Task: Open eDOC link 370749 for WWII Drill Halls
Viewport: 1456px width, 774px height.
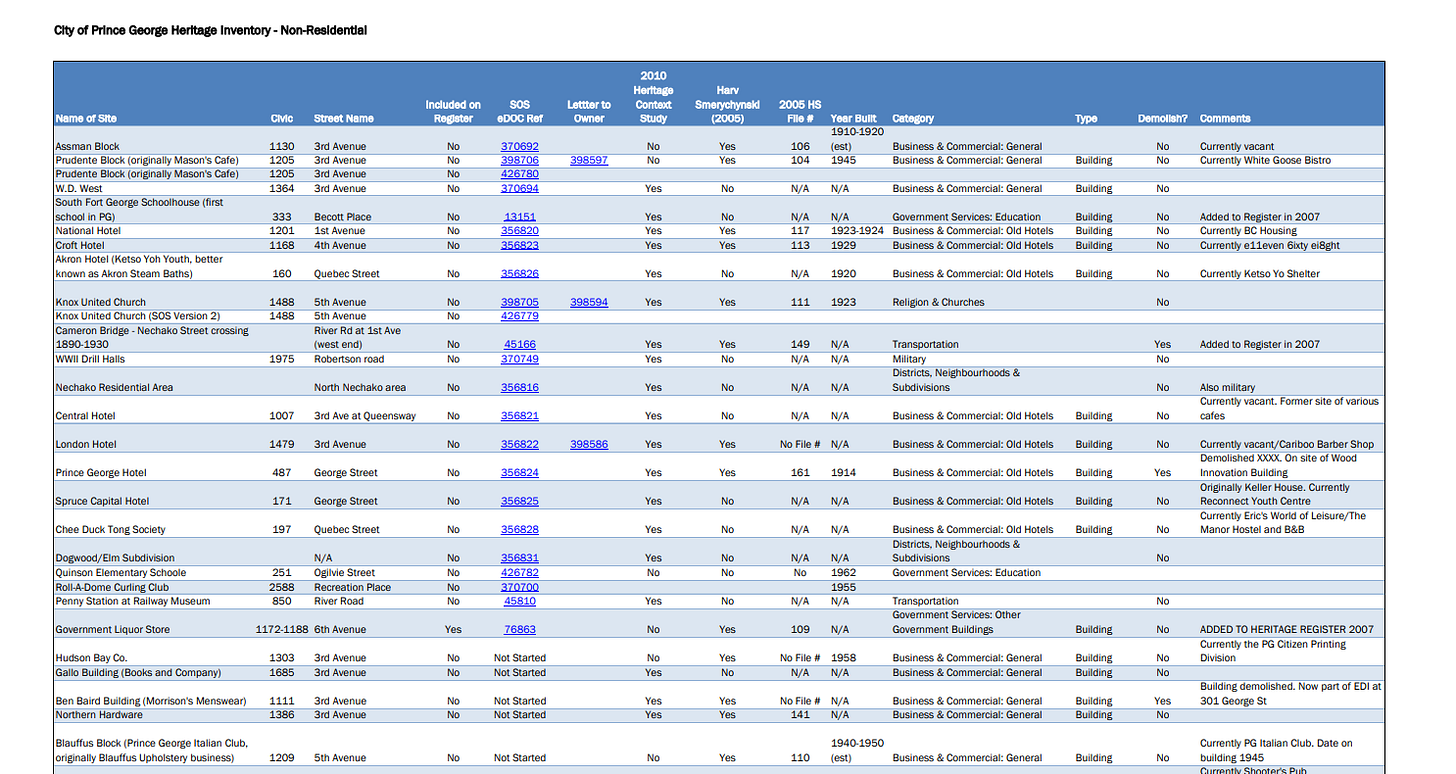Action: pyautogui.click(x=520, y=359)
